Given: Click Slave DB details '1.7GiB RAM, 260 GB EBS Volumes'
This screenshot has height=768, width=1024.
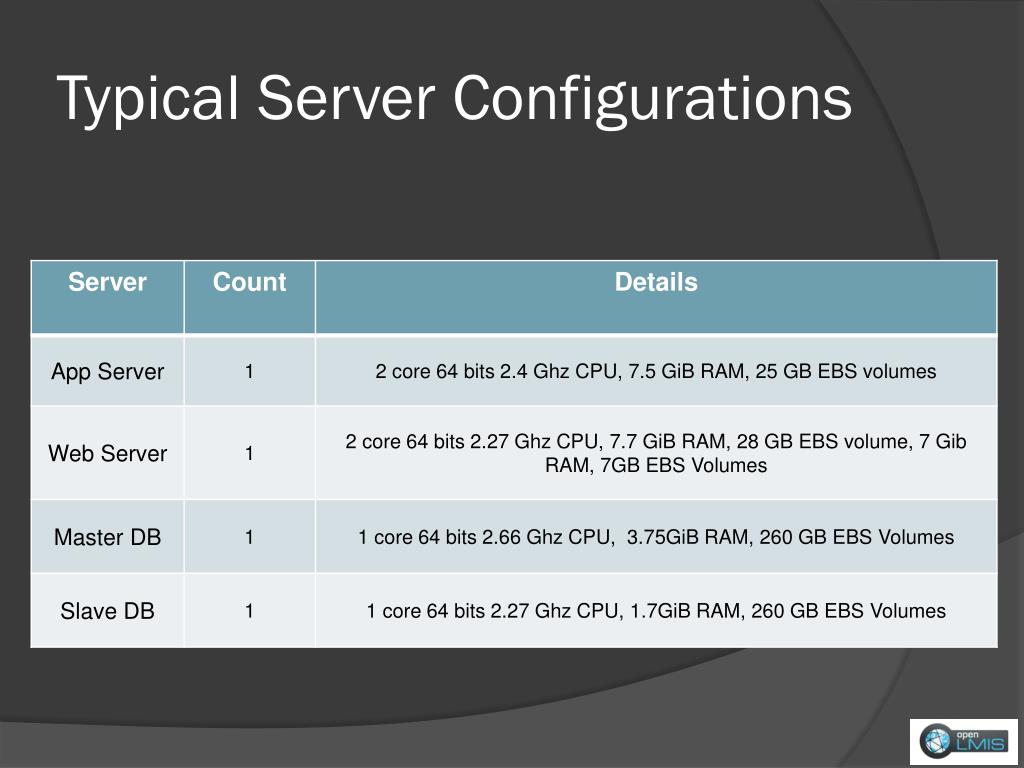Looking at the screenshot, I should click(x=788, y=611).
